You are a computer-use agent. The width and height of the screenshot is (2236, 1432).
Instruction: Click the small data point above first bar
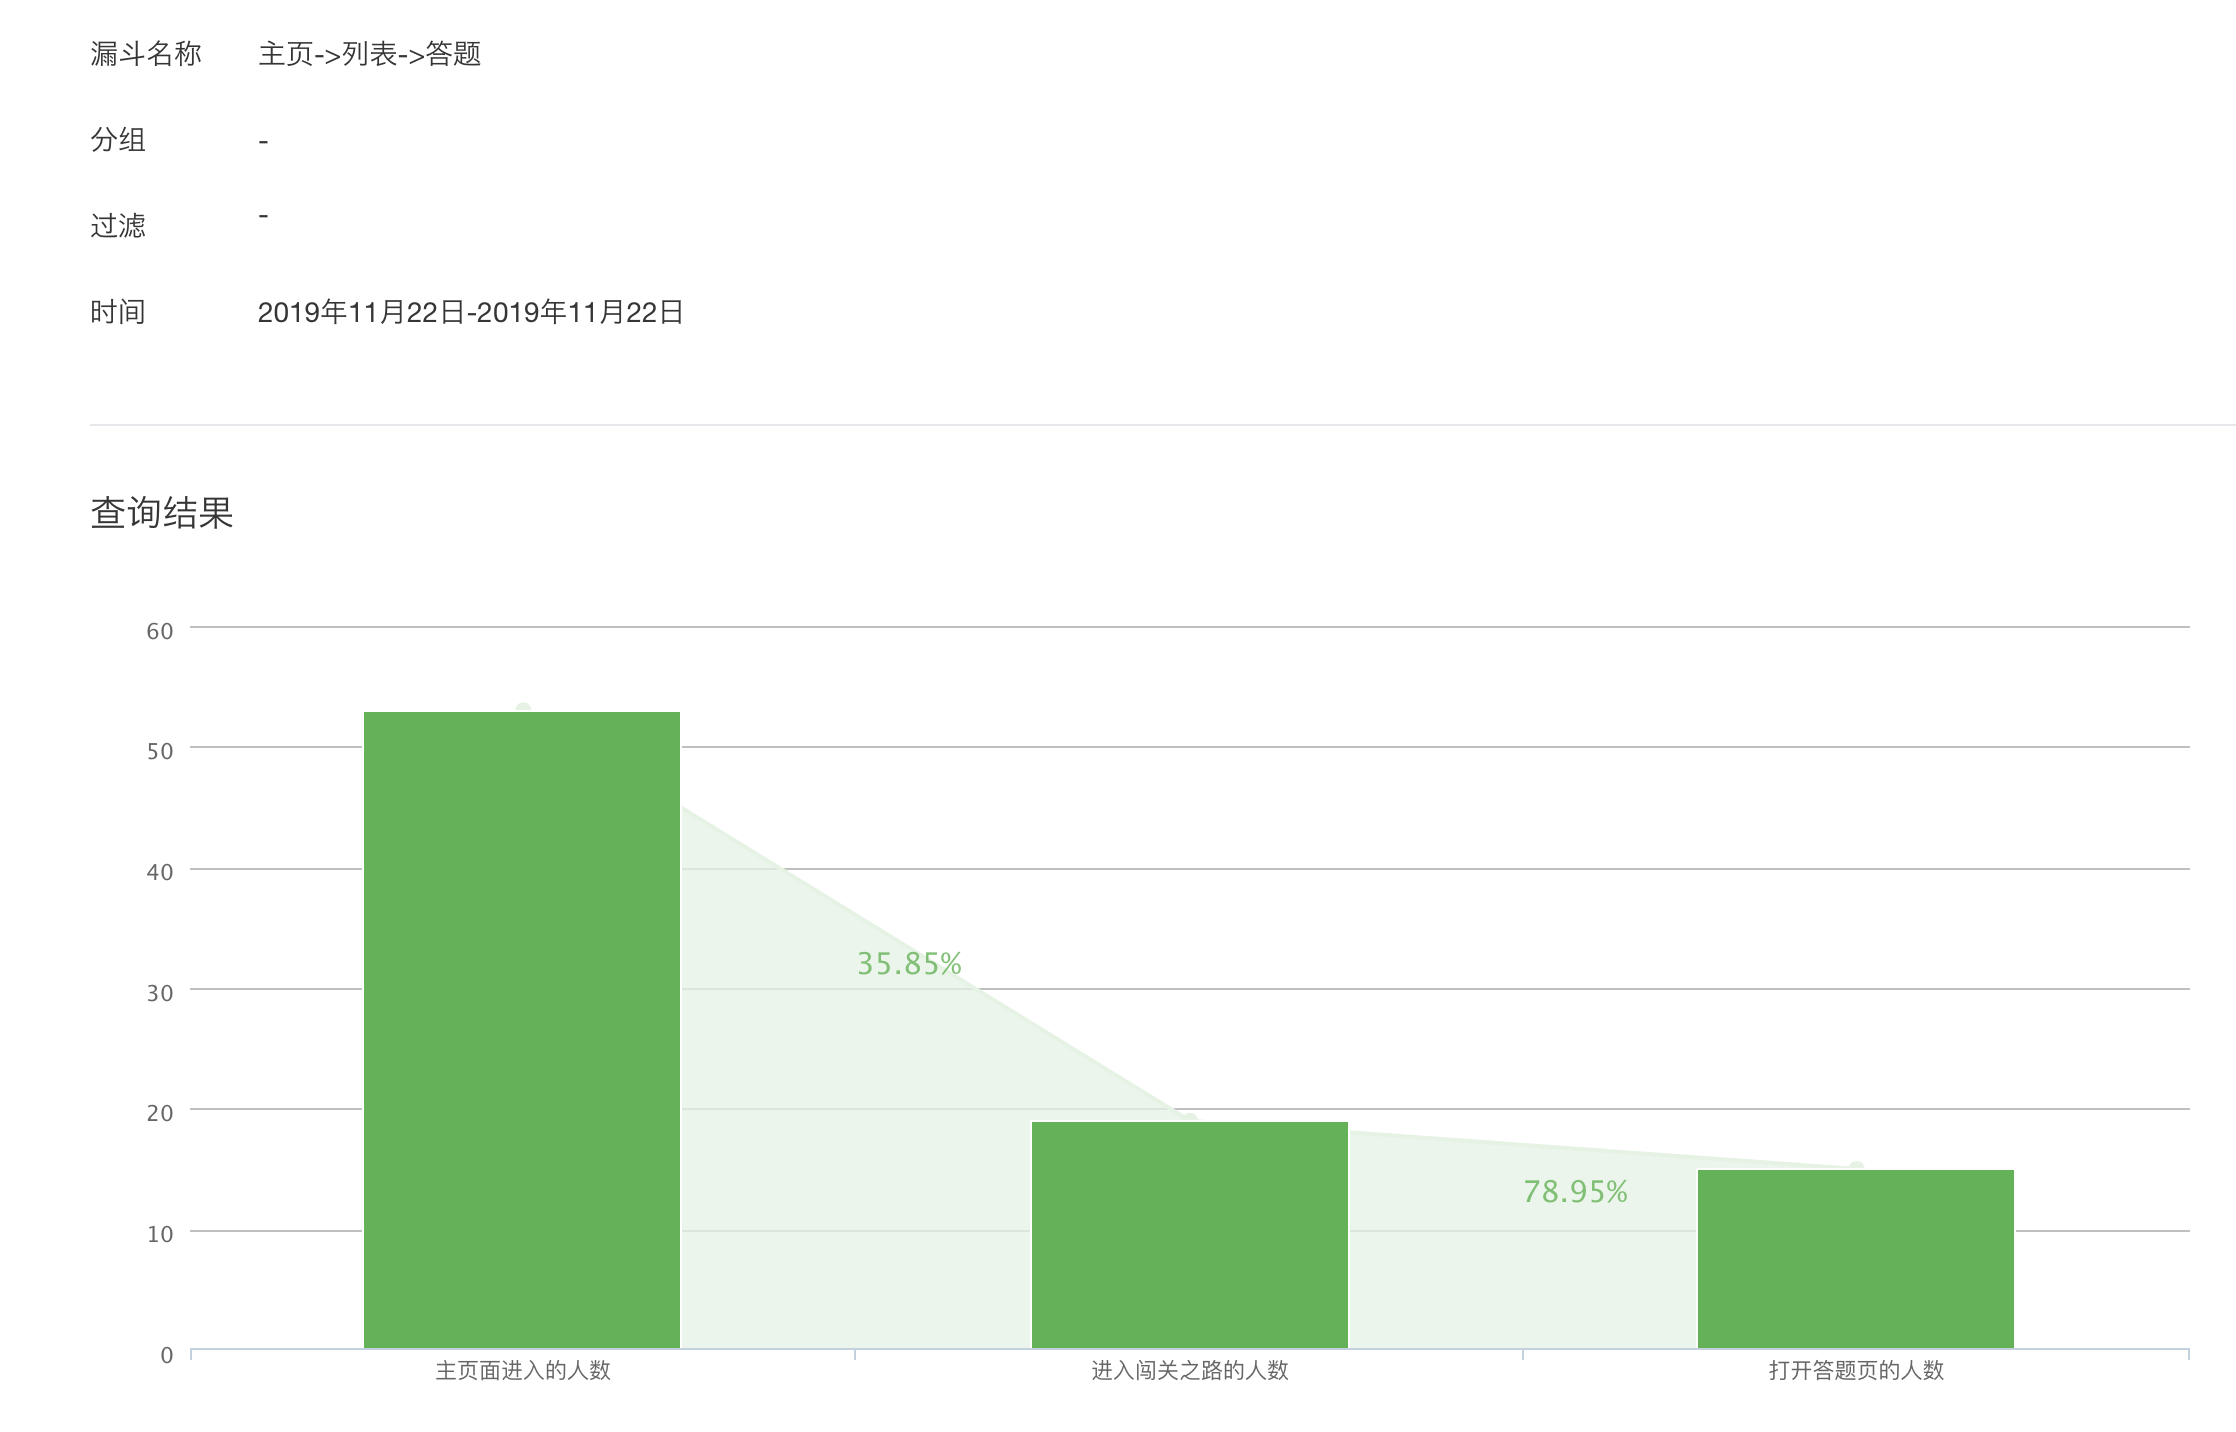[x=523, y=708]
